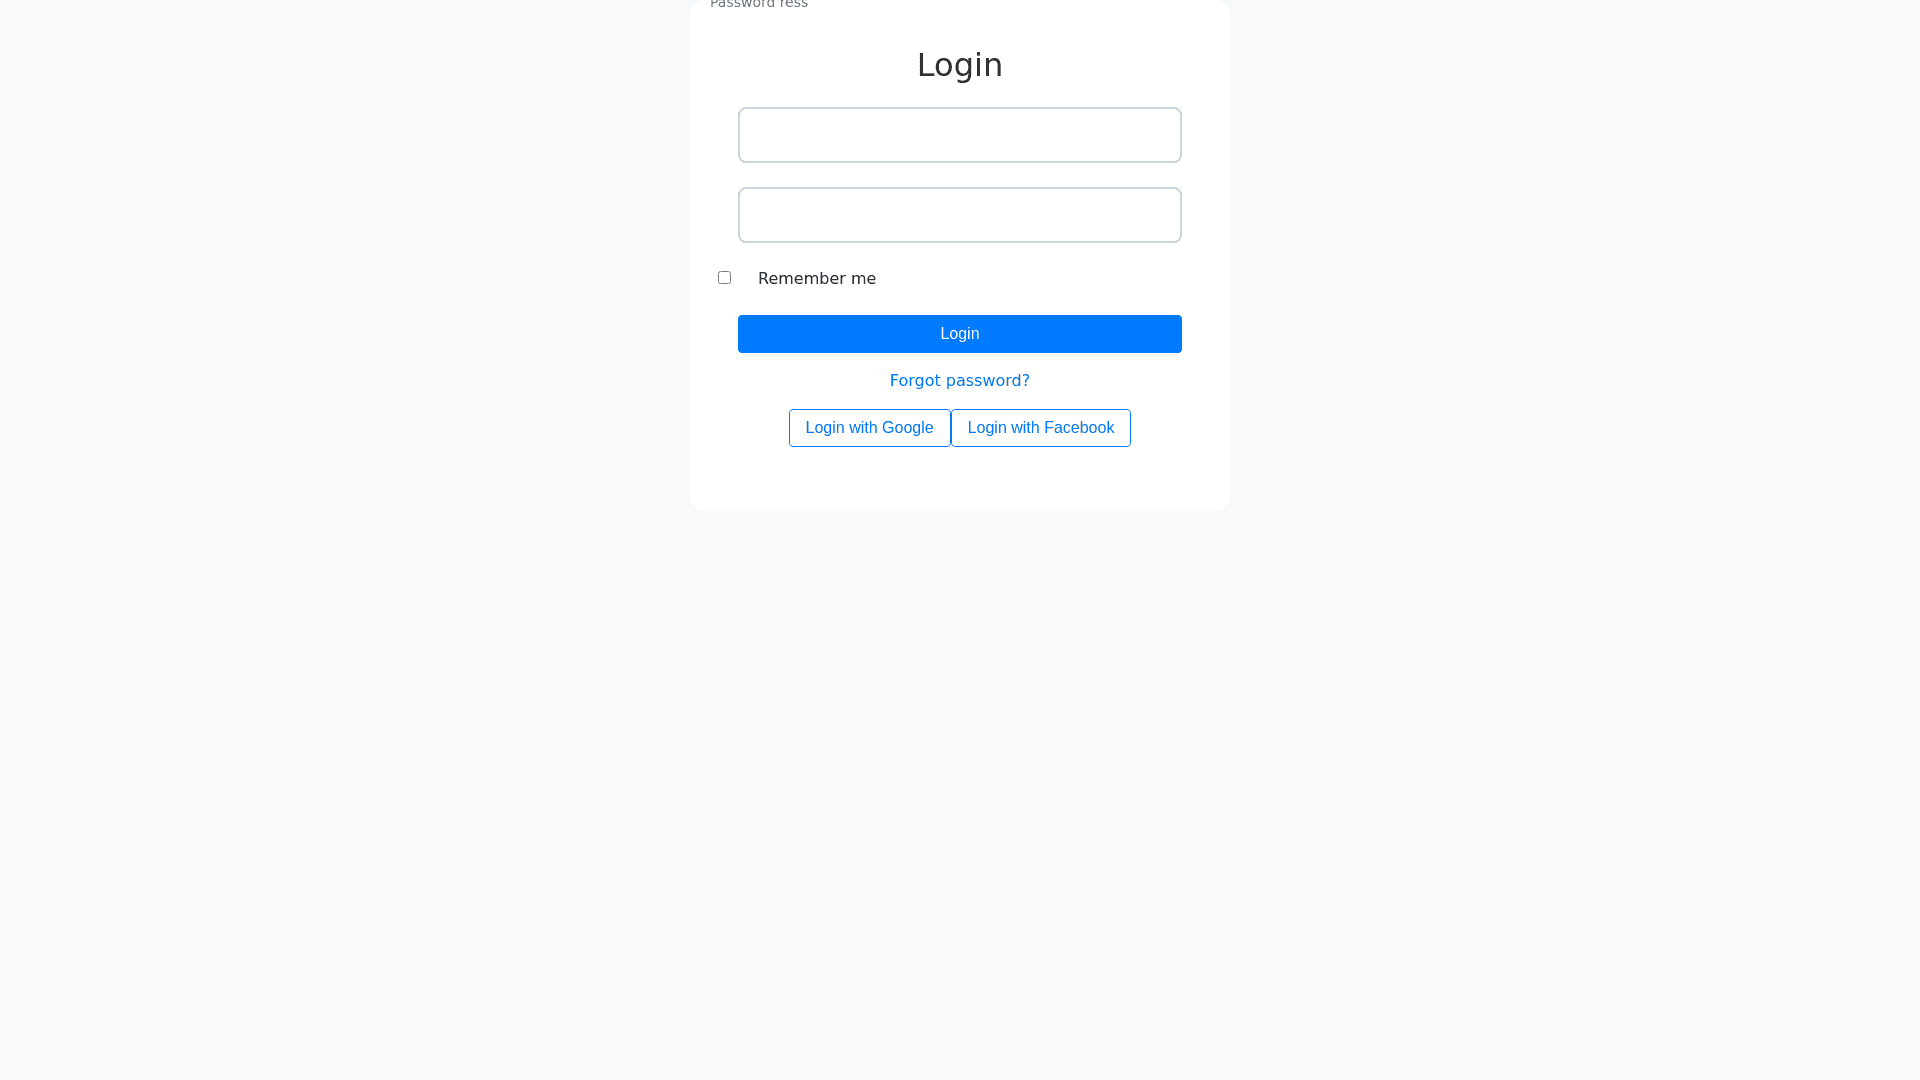Open the Forgot password? link

[x=960, y=380]
